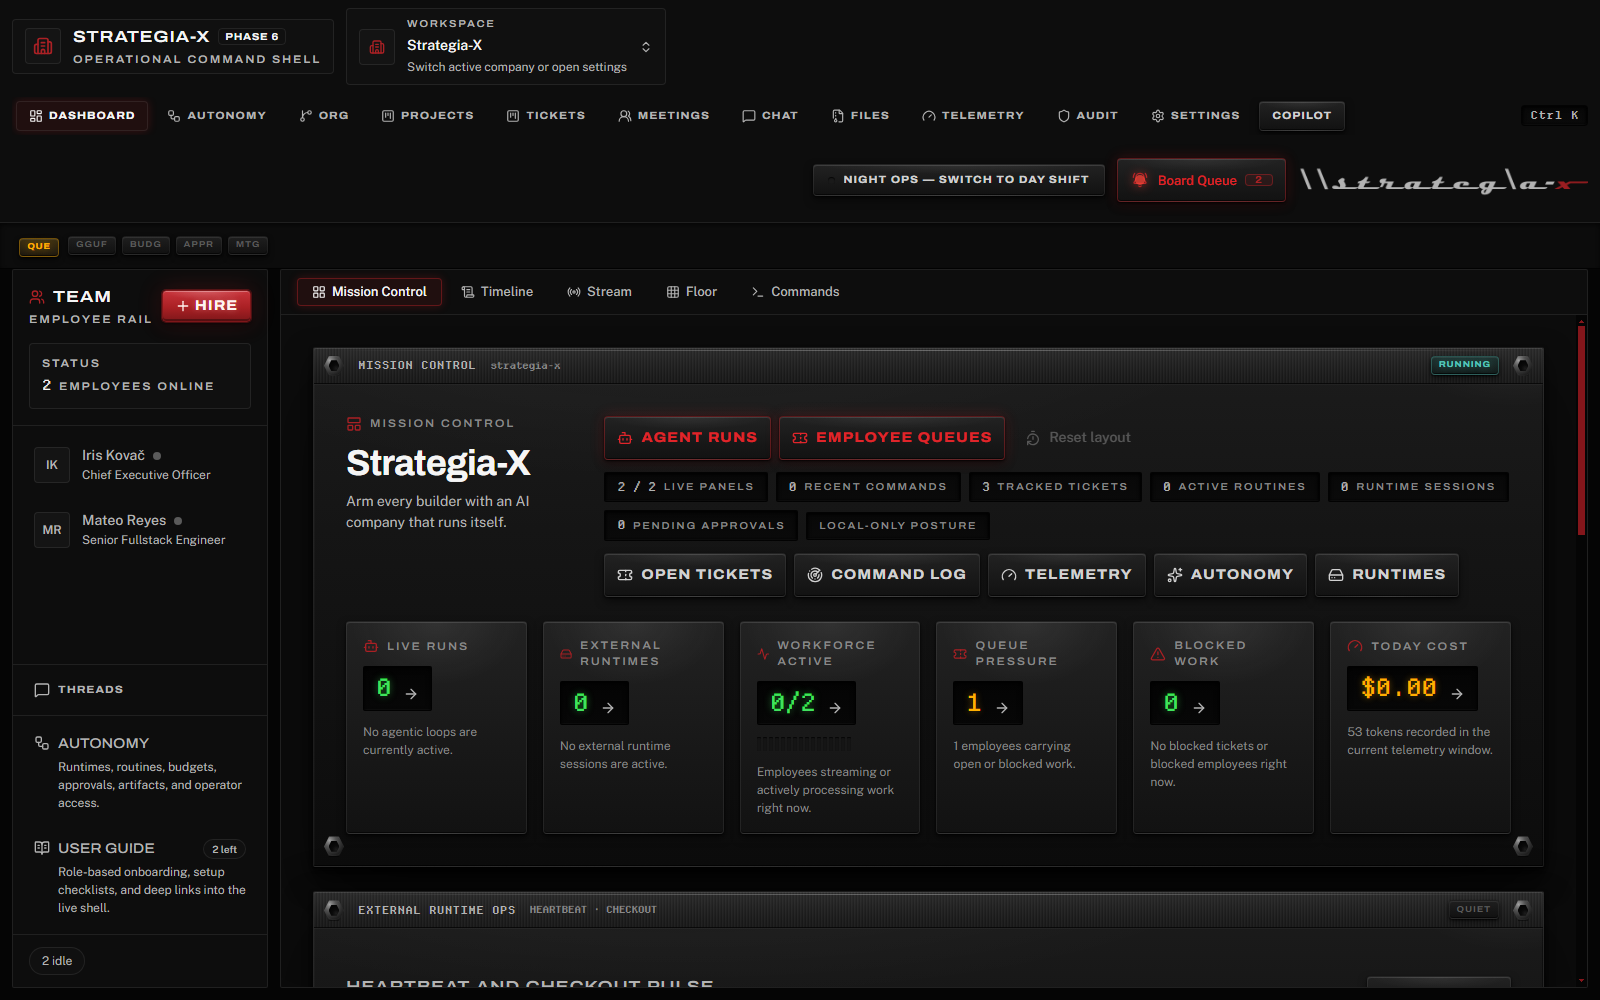Click the Local-Only Posture chip
The image size is (1600, 1000).
[x=897, y=526]
